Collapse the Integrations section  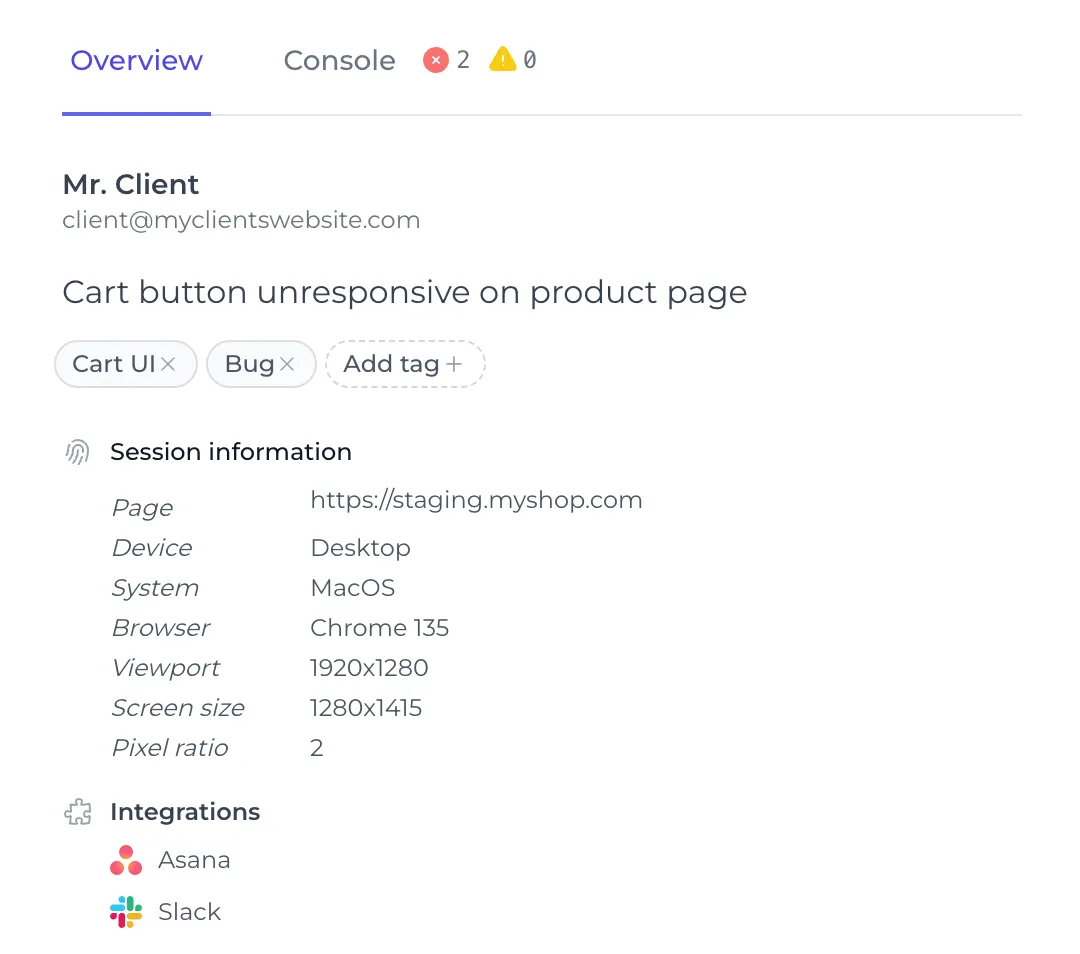[x=185, y=811]
